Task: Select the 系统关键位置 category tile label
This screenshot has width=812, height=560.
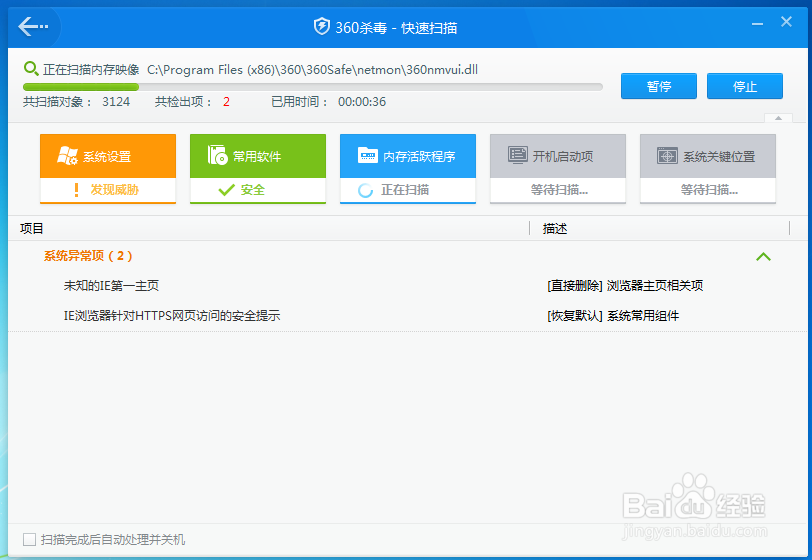Action: [x=719, y=156]
